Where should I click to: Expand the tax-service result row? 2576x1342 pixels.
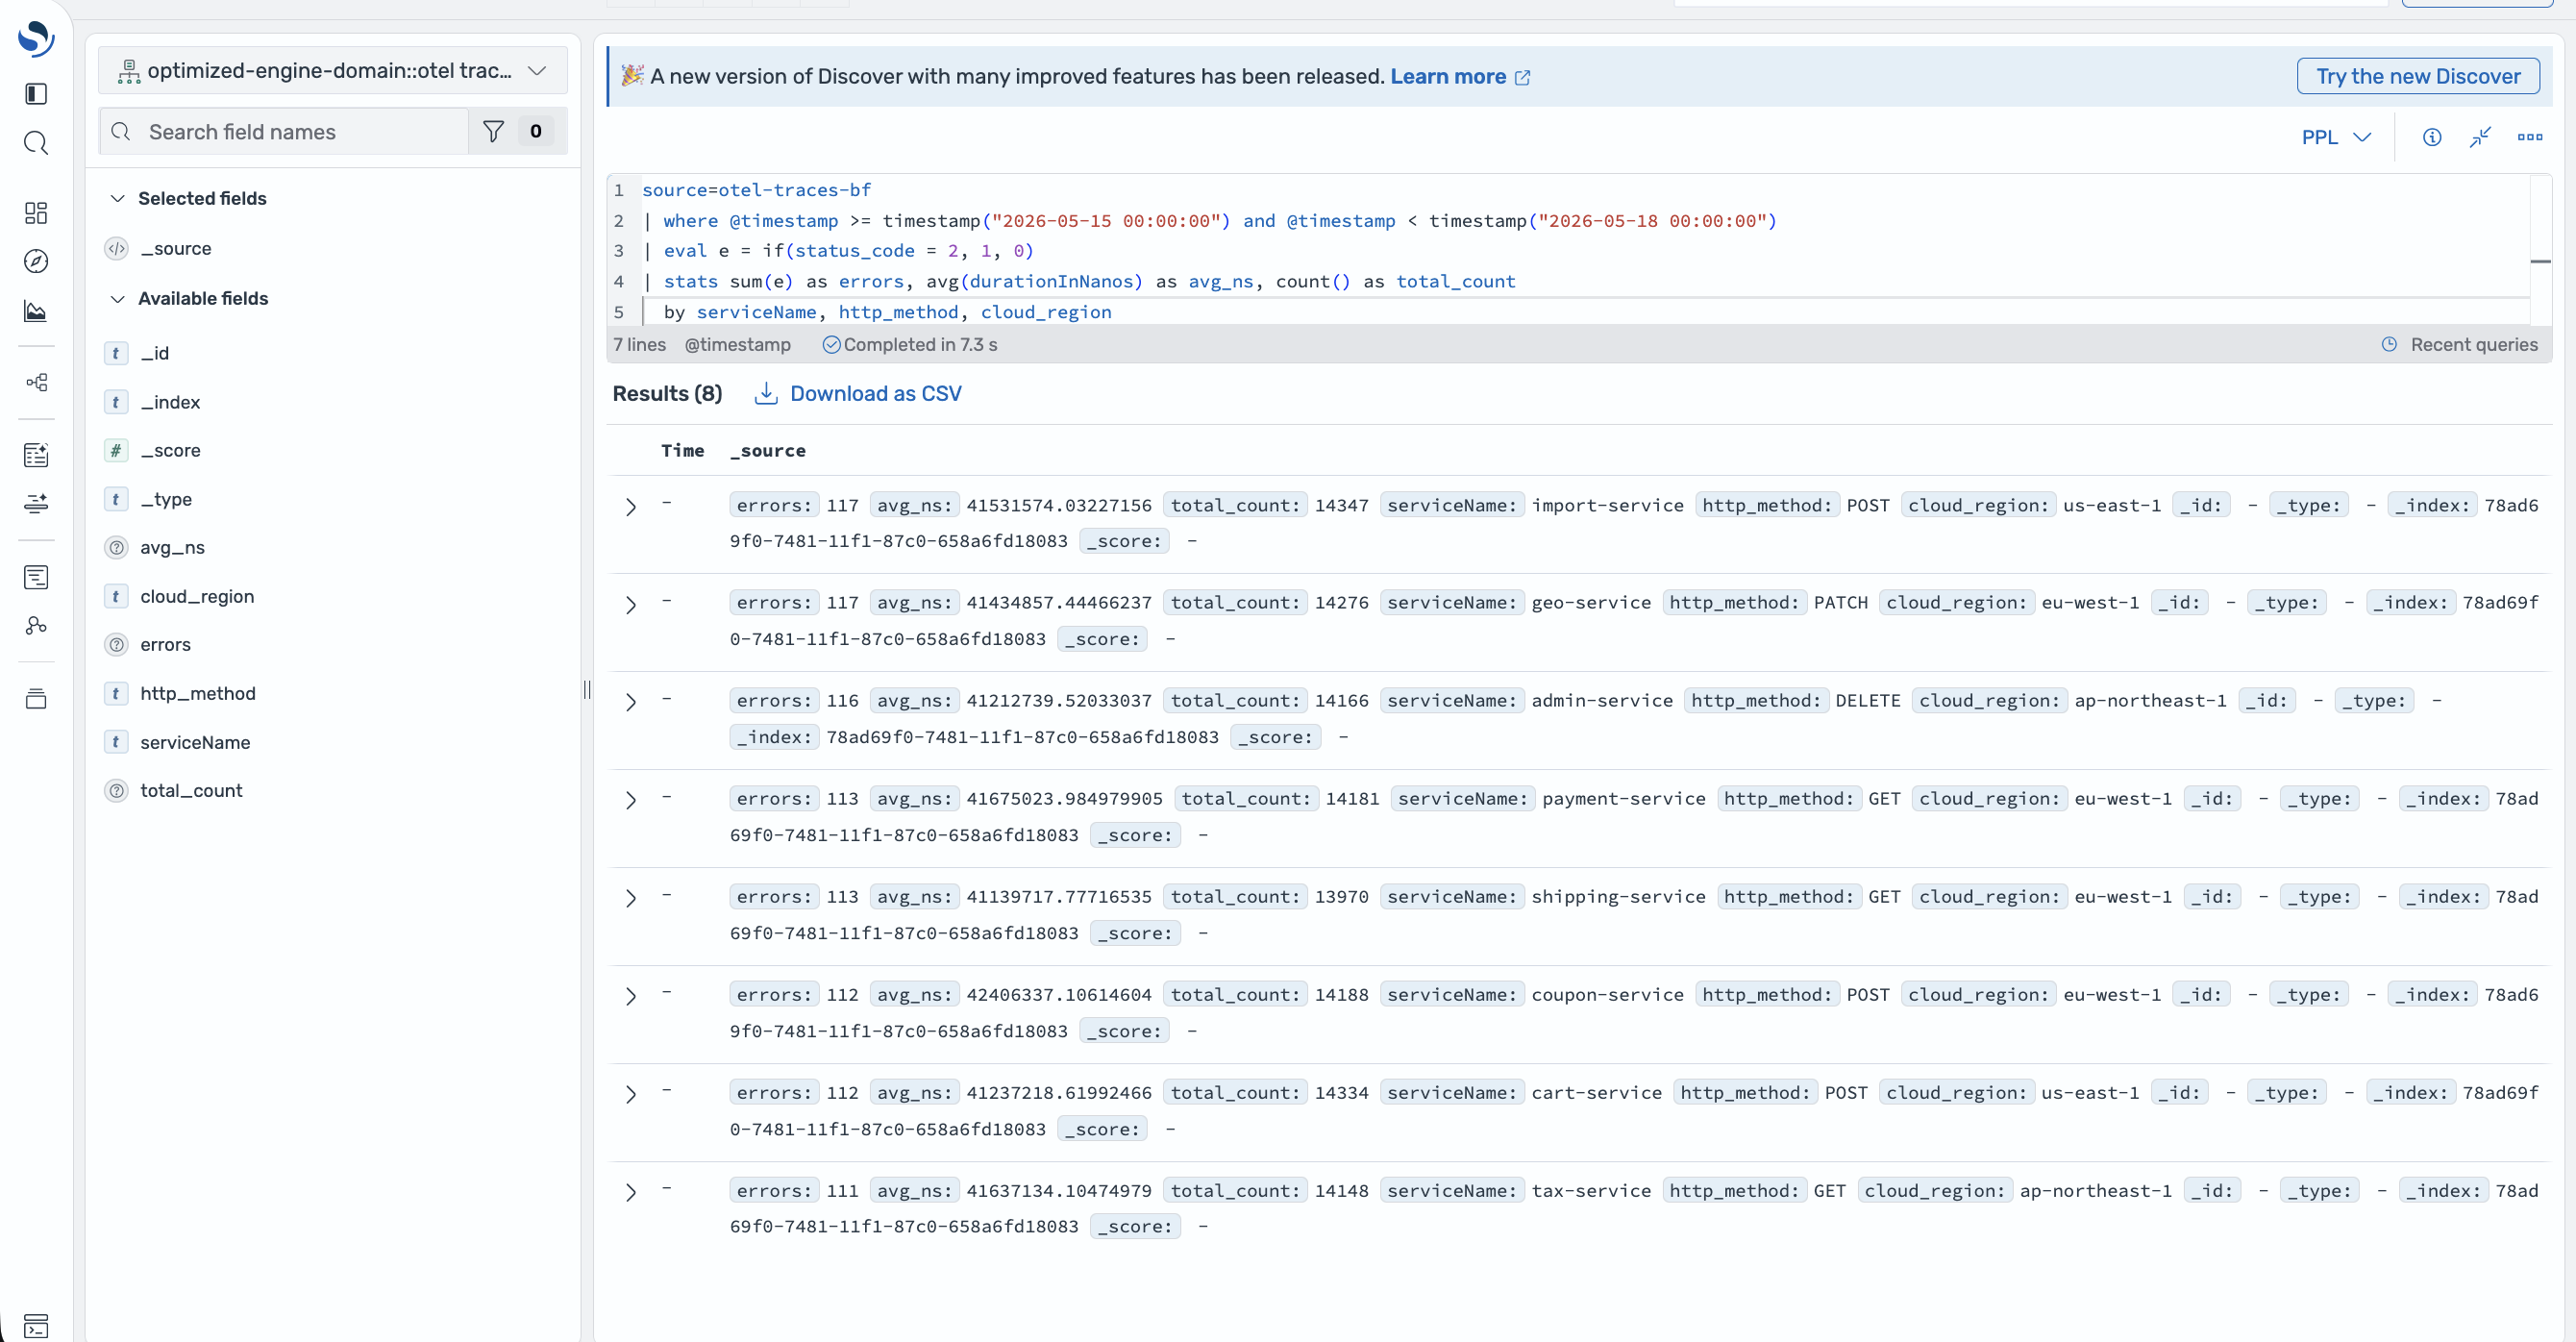[631, 1193]
